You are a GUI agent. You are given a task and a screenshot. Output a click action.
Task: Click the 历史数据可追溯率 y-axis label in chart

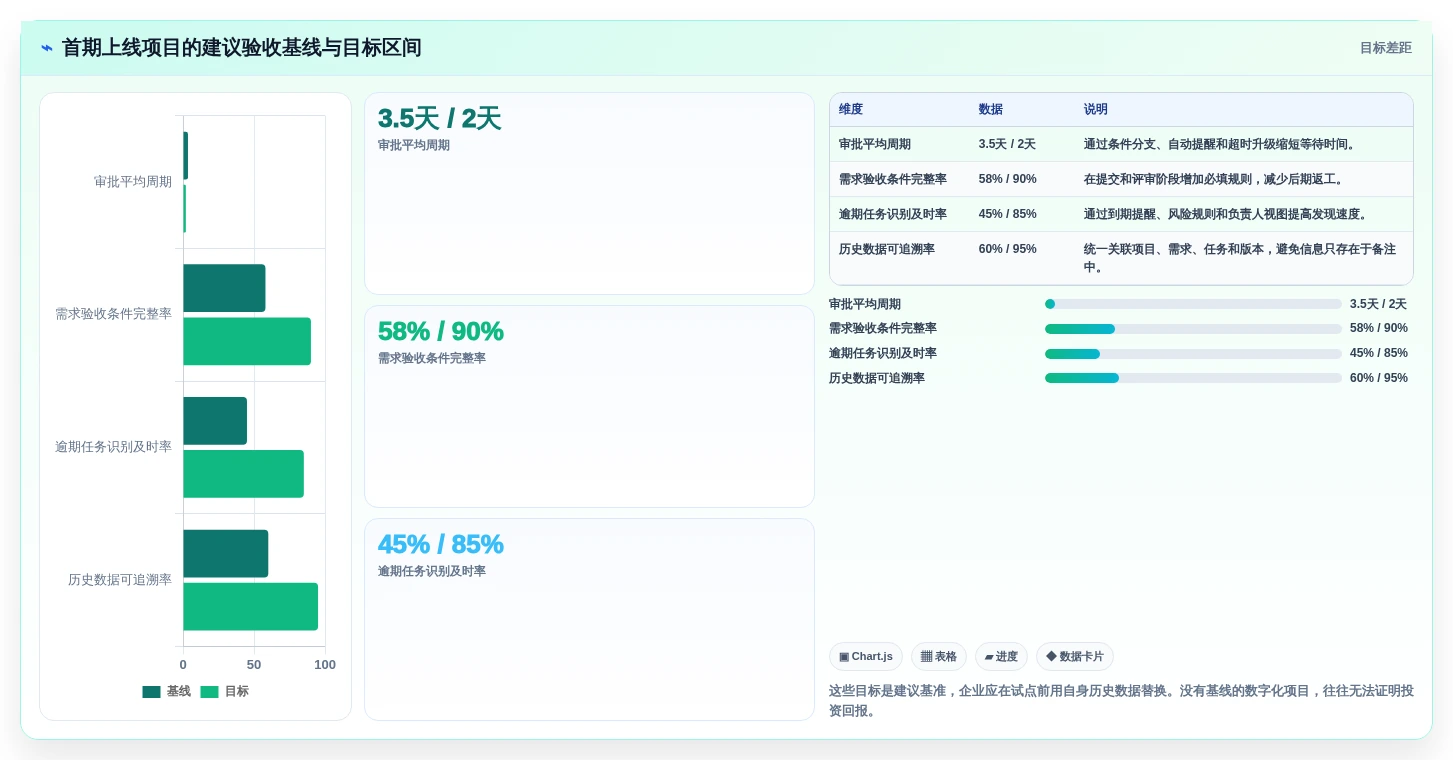point(120,580)
